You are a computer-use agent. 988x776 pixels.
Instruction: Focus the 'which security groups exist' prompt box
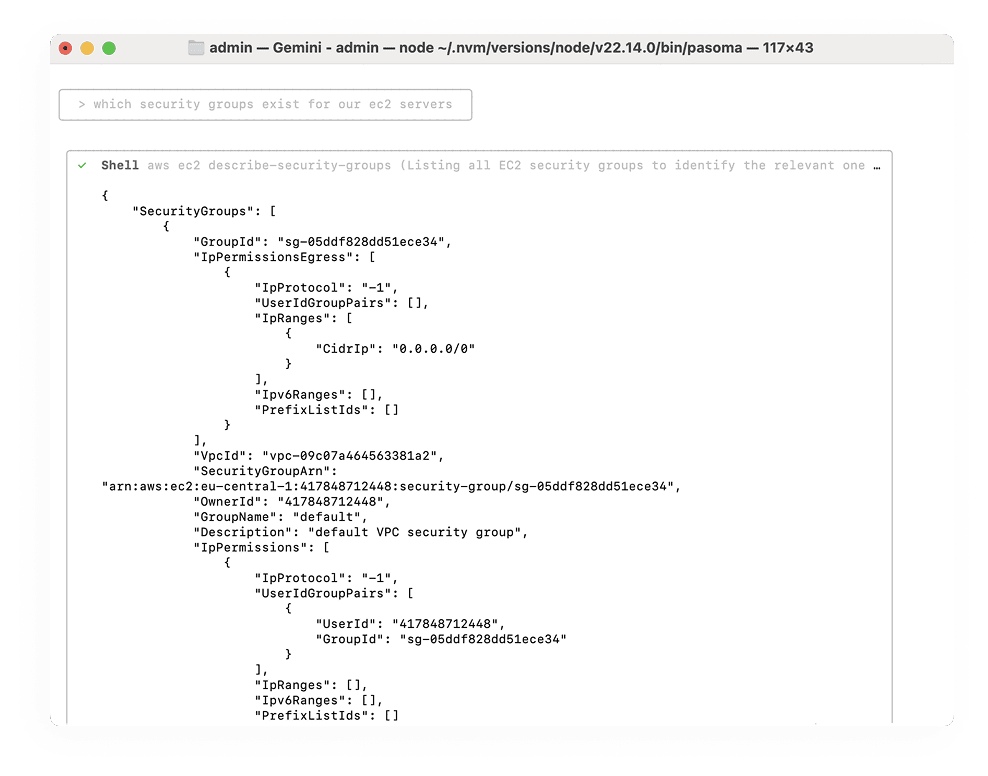(265, 104)
